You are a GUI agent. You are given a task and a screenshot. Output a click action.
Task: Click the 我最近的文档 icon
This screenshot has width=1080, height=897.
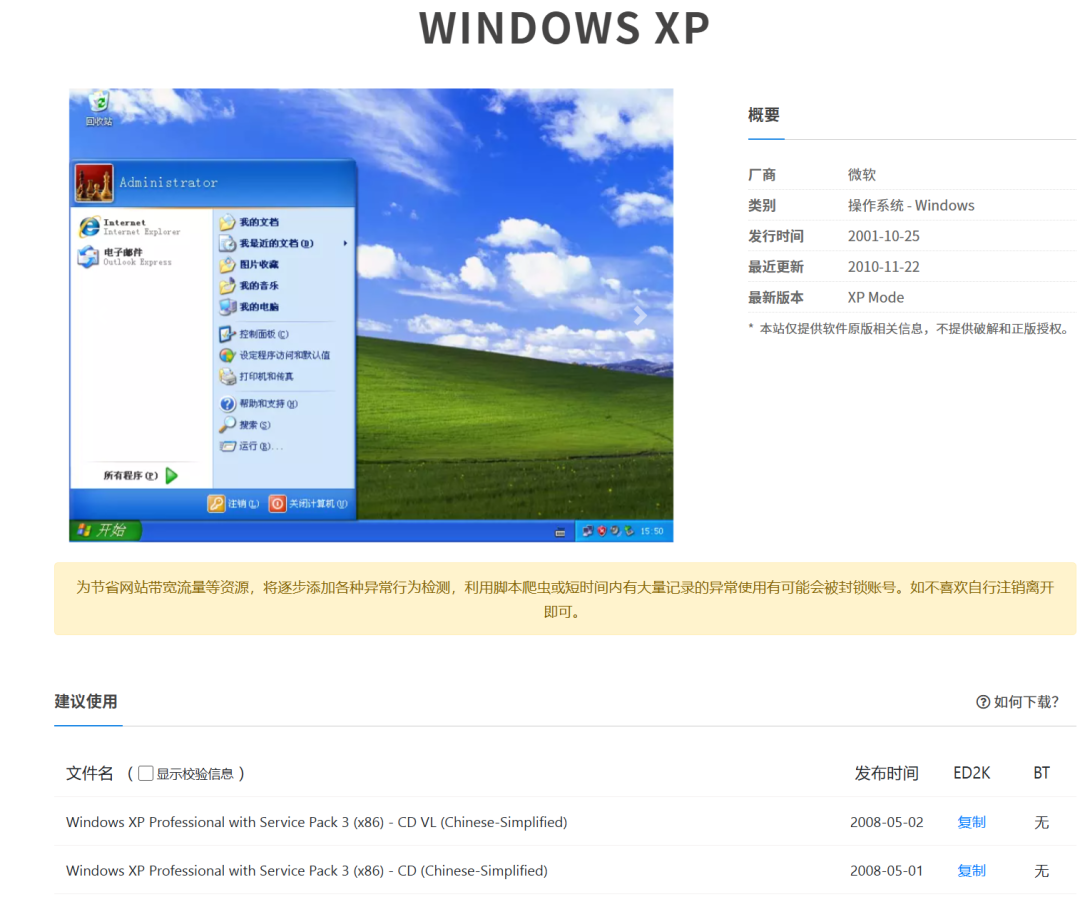(227, 243)
